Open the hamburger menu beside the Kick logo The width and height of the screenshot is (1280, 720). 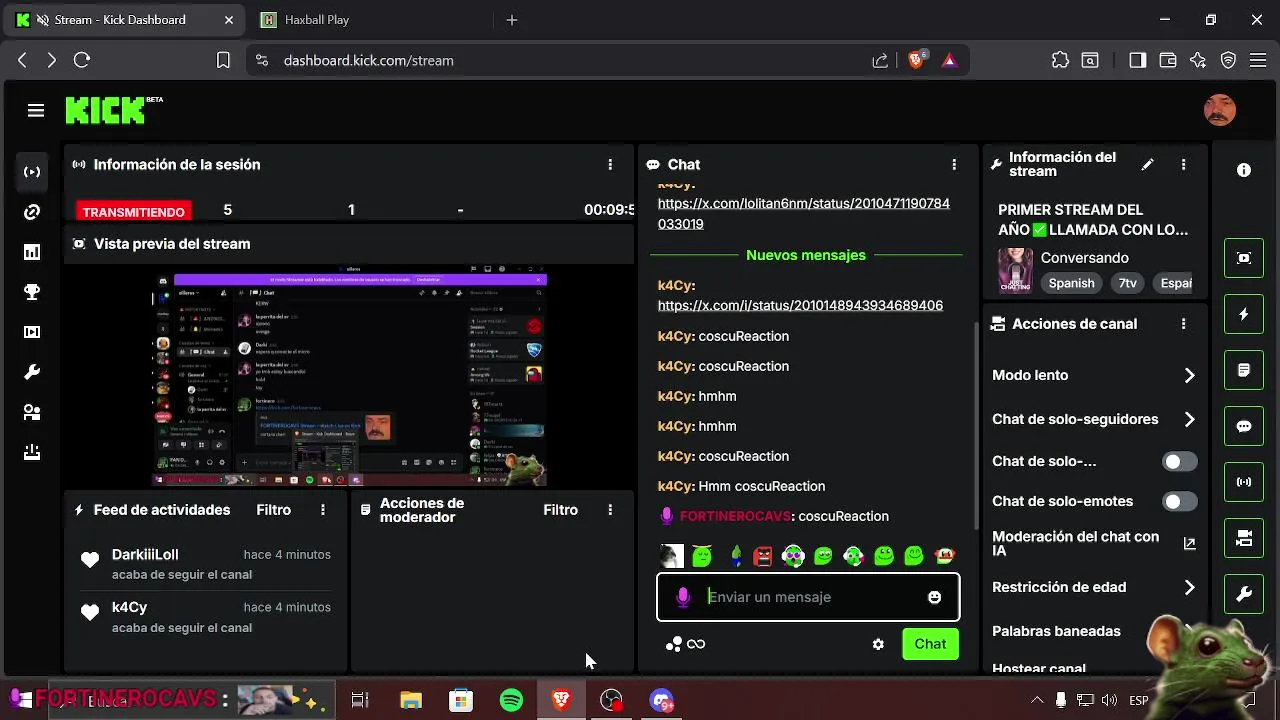tap(36, 111)
